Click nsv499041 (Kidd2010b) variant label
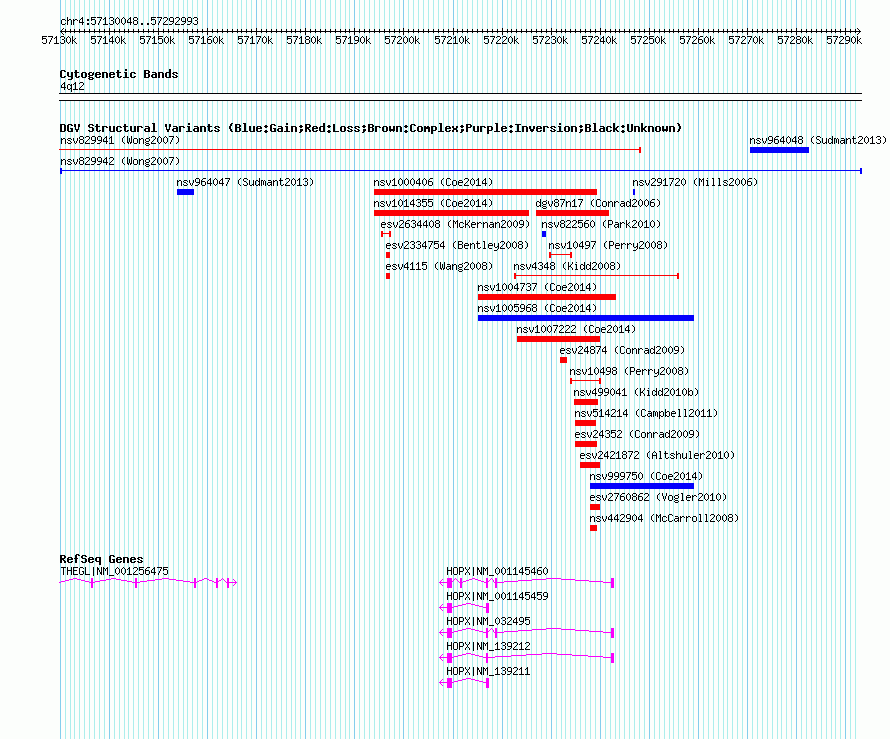Screen dimensions: 890x739 coord(636,392)
